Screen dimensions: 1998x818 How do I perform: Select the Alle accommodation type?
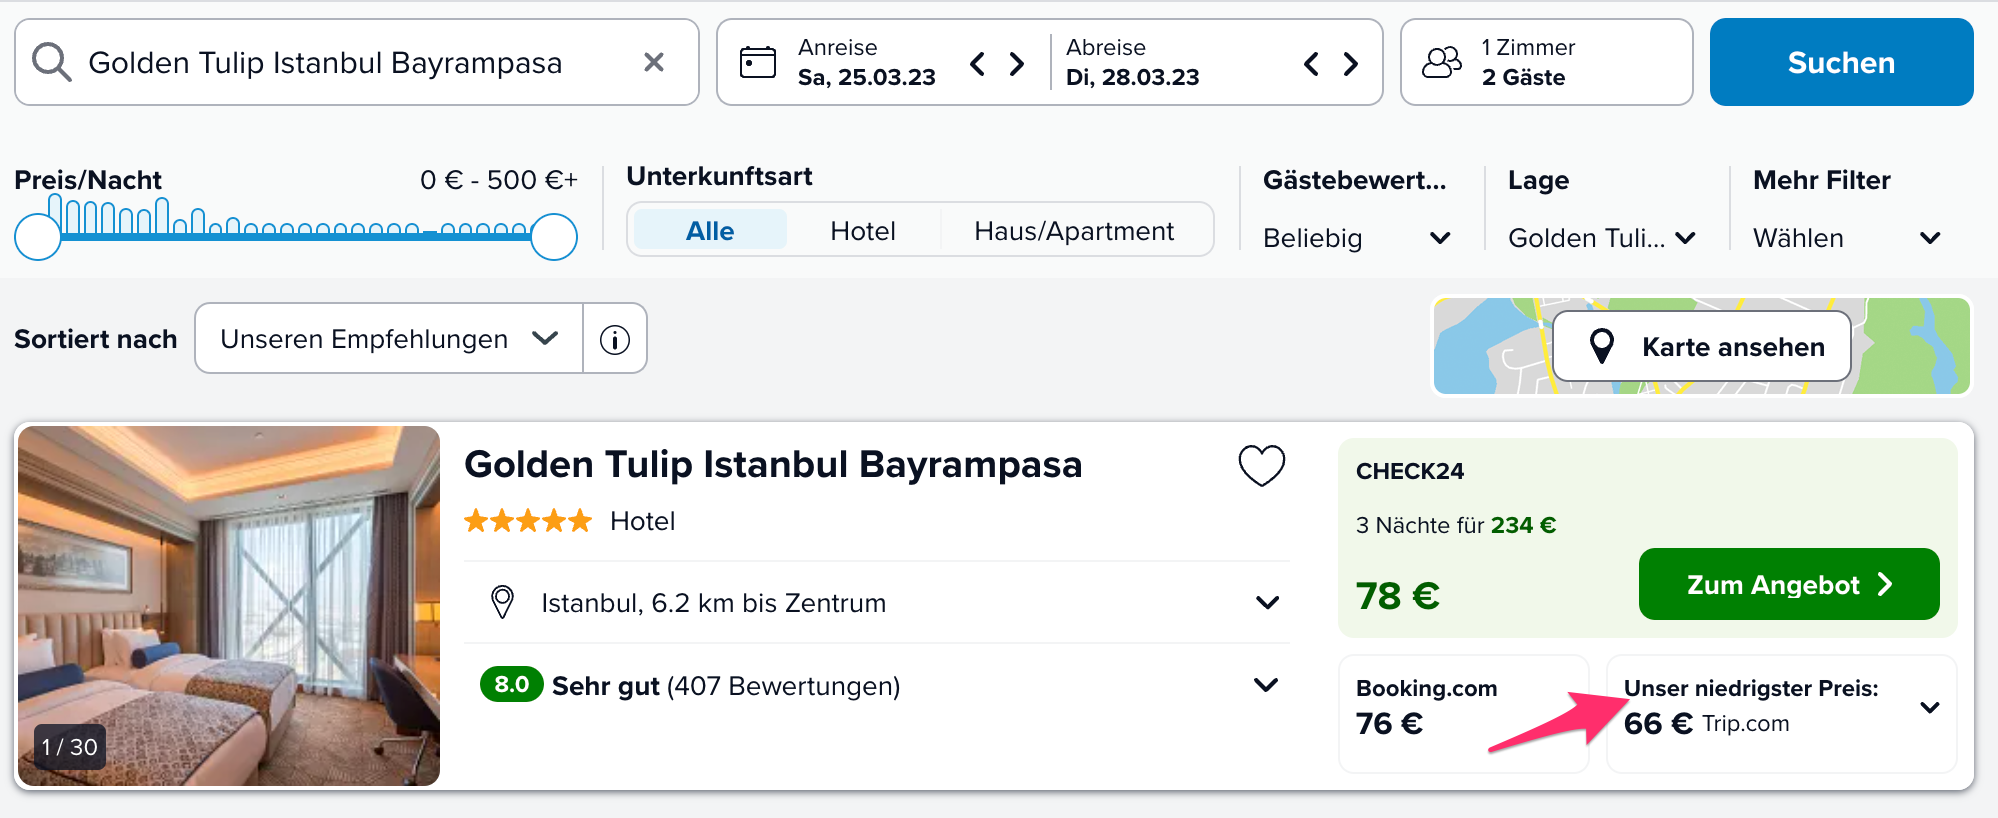click(710, 231)
